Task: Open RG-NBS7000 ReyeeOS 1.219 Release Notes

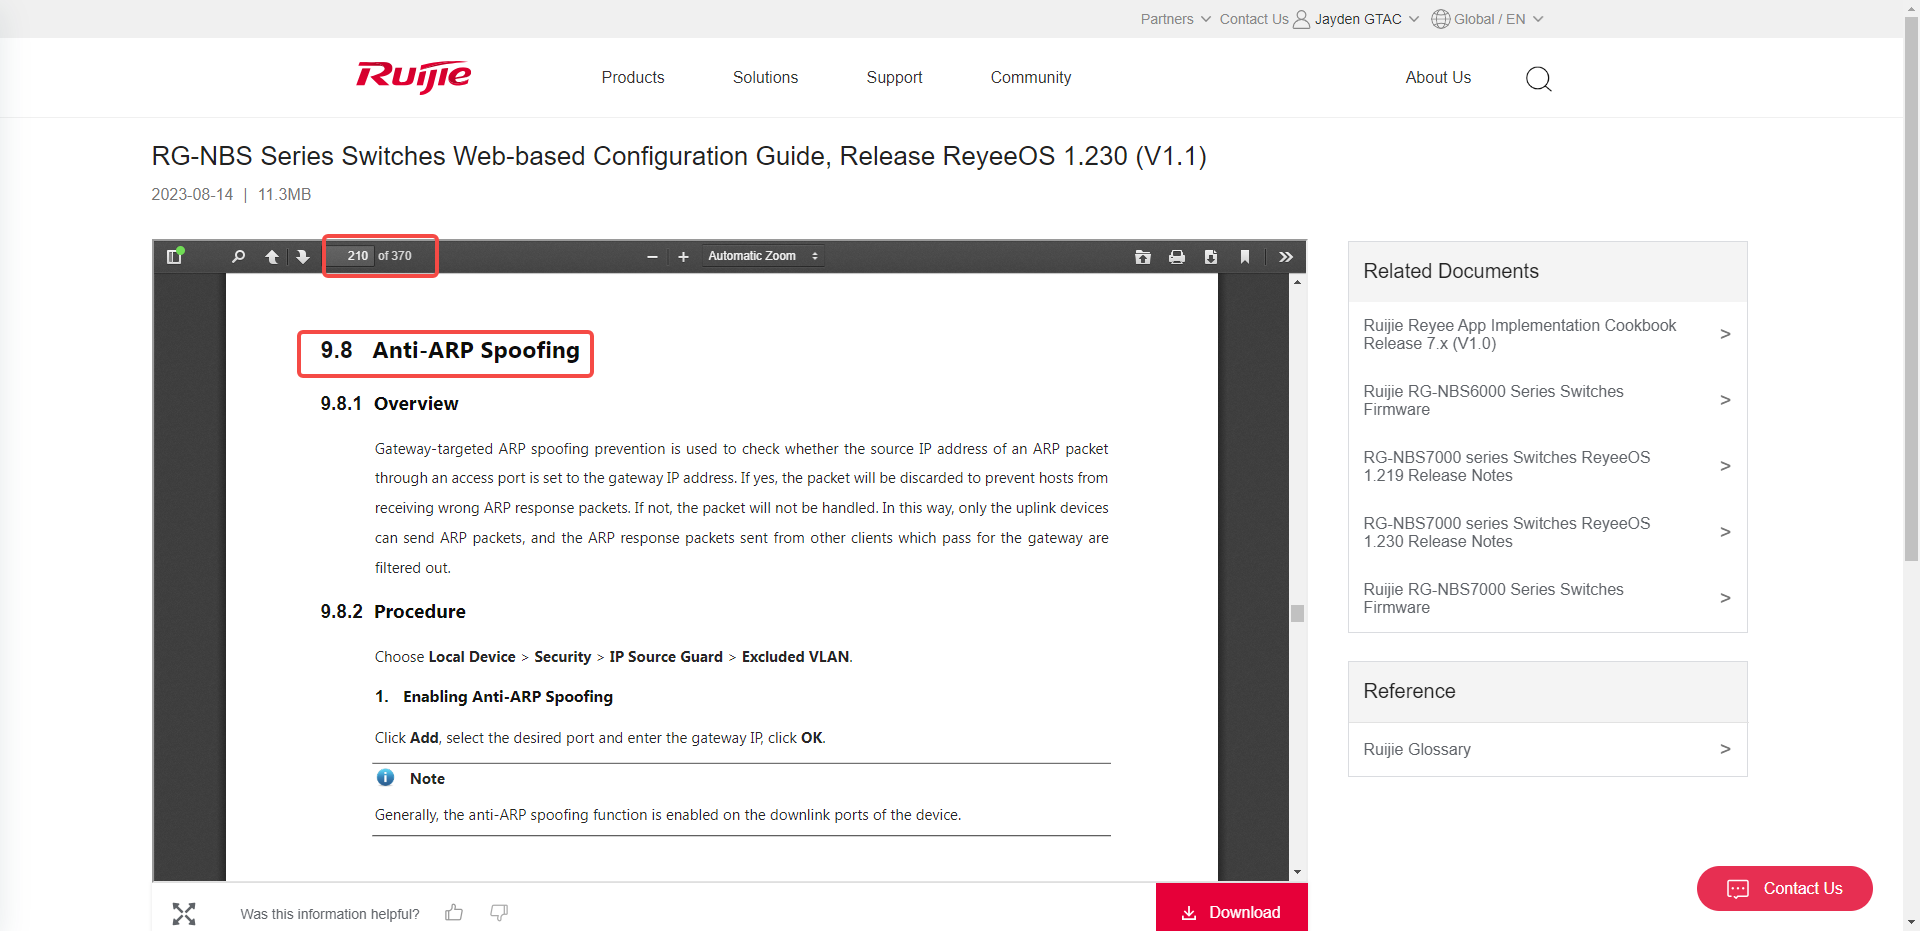Action: pyautogui.click(x=1506, y=466)
